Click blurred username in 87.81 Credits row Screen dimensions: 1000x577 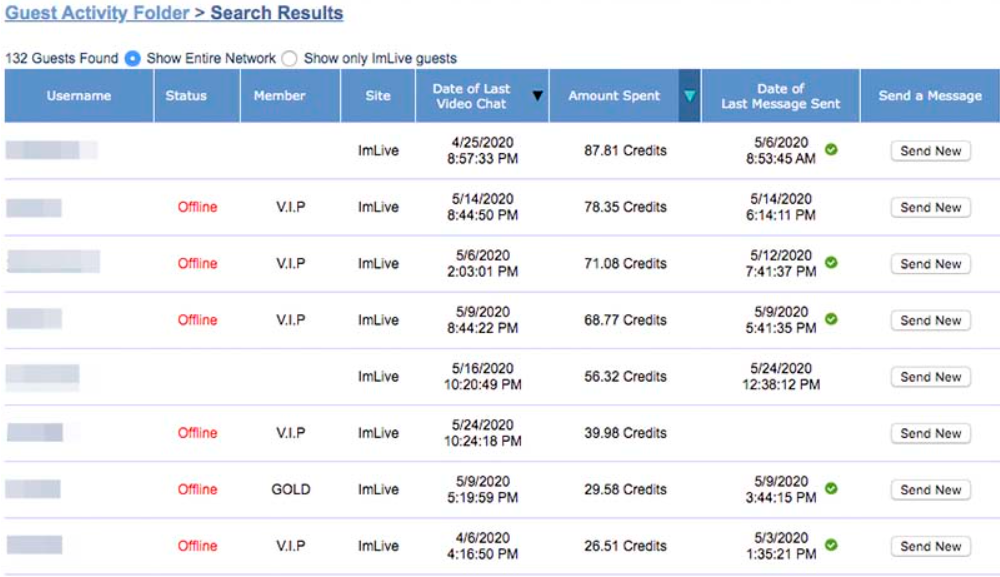point(52,150)
